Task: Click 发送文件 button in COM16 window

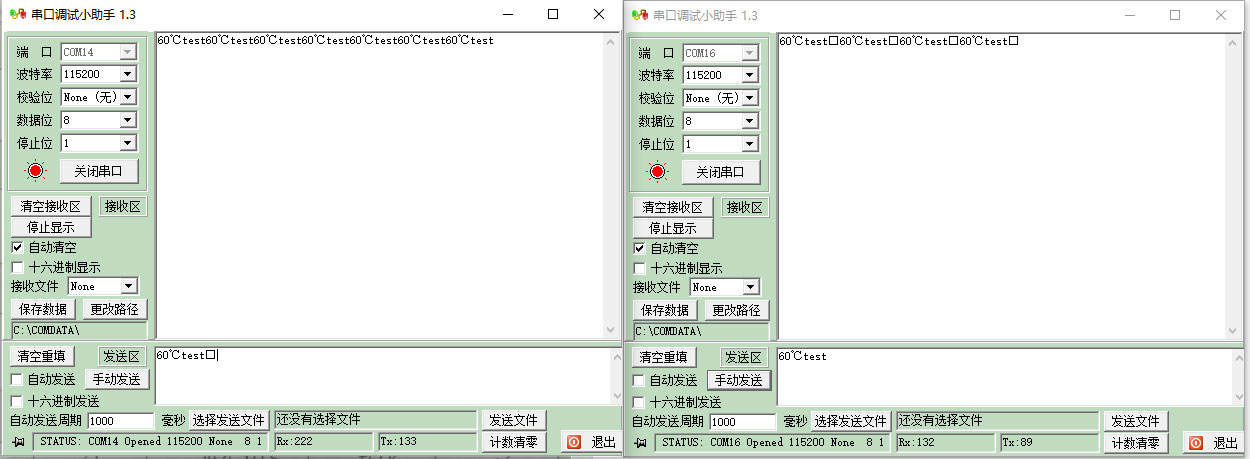Action: 1138,421
